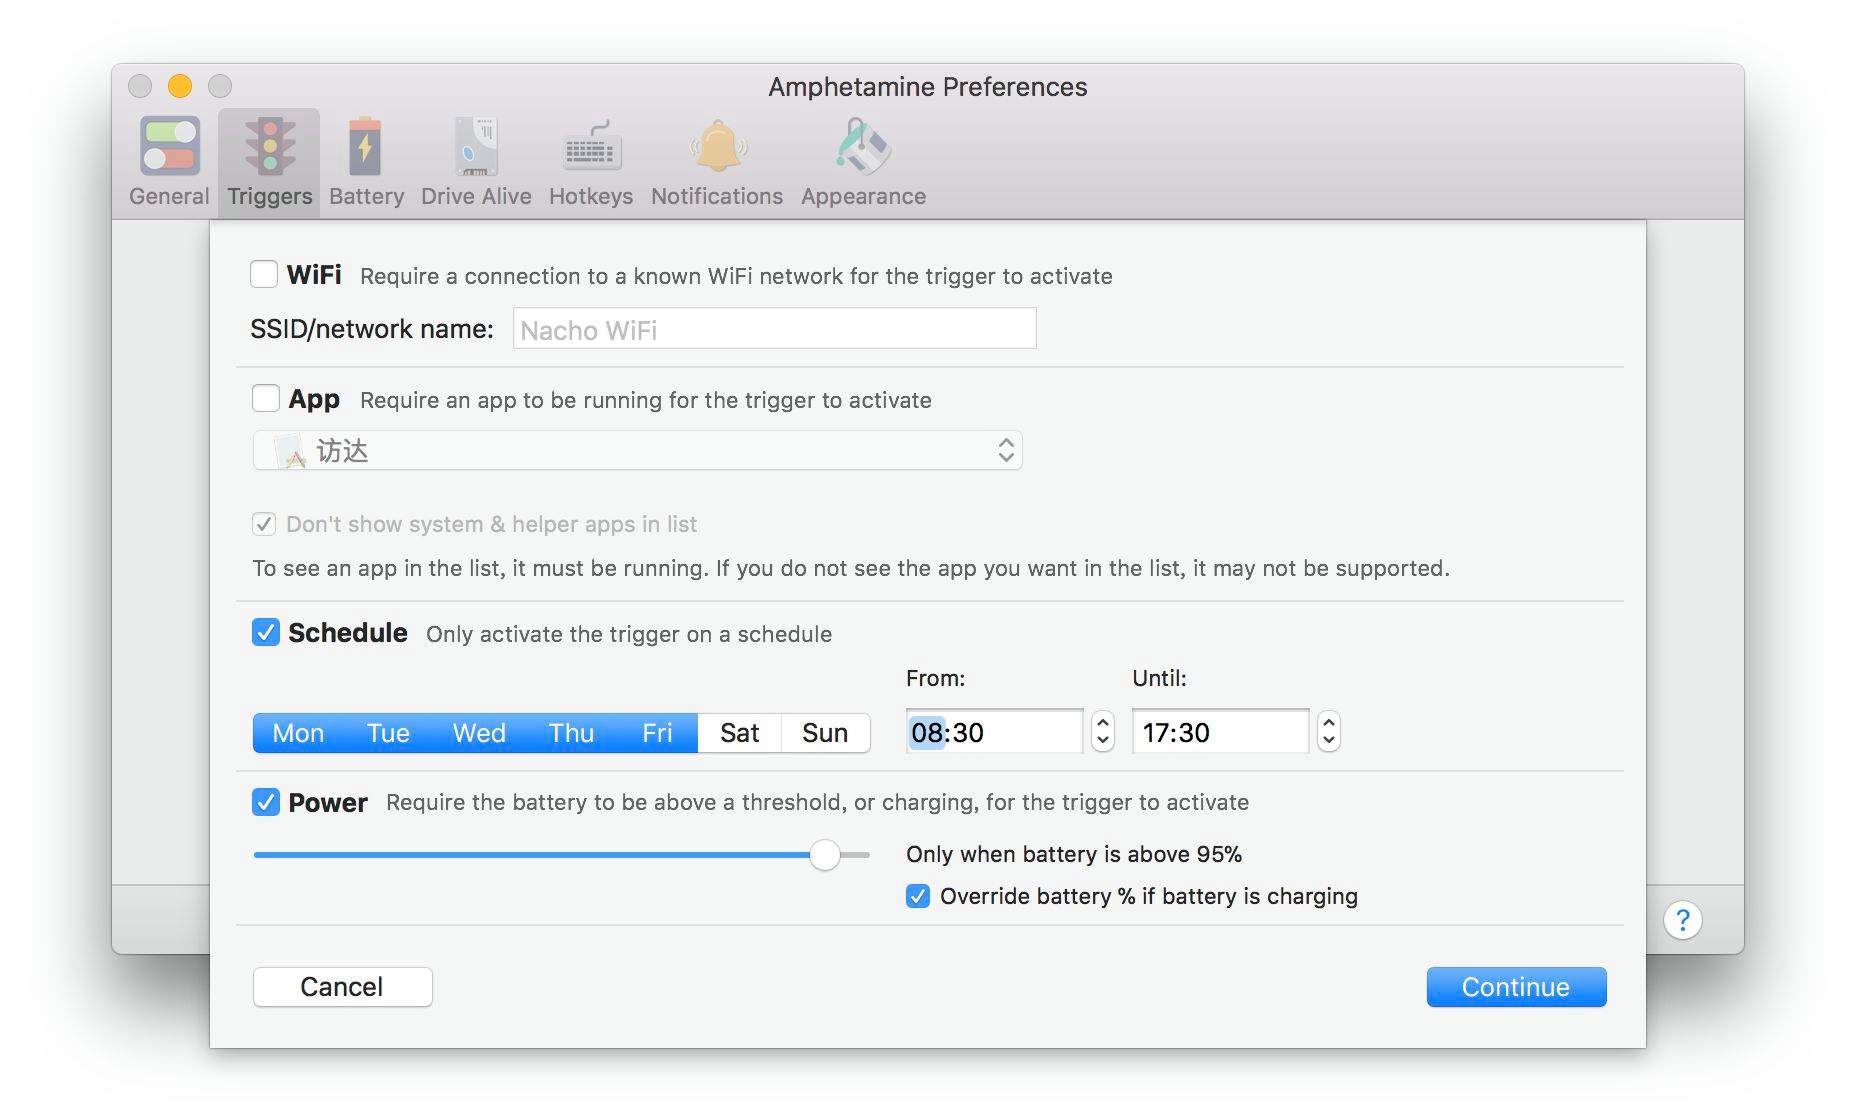
Task: Click the battery threshold slider knob
Action: 825,855
